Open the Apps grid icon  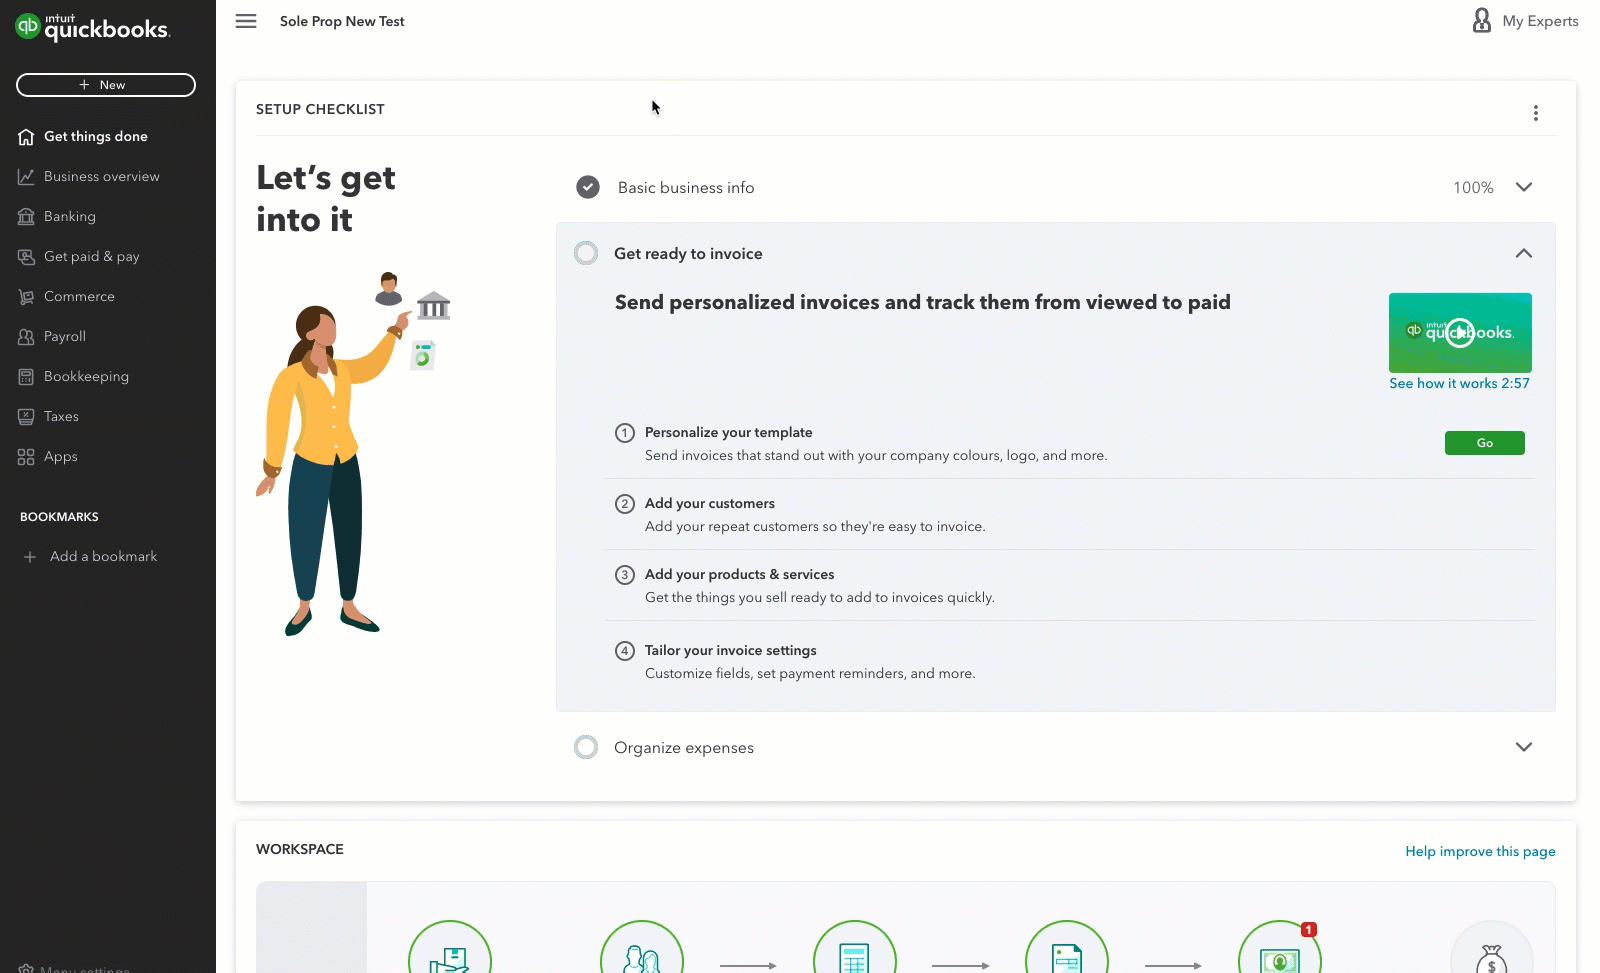point(26,457)
